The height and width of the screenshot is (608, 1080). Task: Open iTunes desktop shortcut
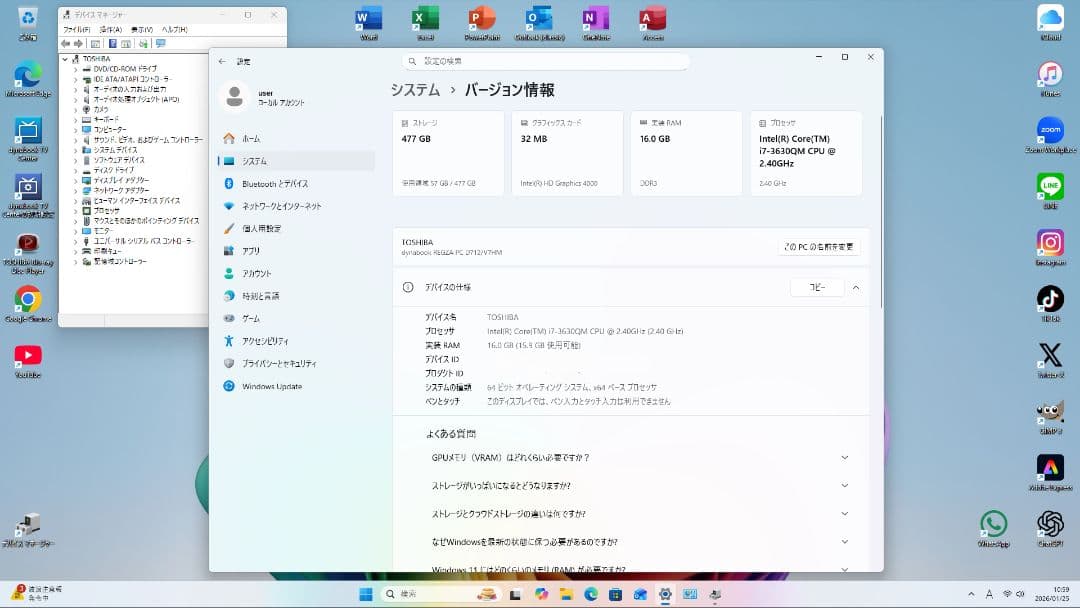tap(1050, 78)
